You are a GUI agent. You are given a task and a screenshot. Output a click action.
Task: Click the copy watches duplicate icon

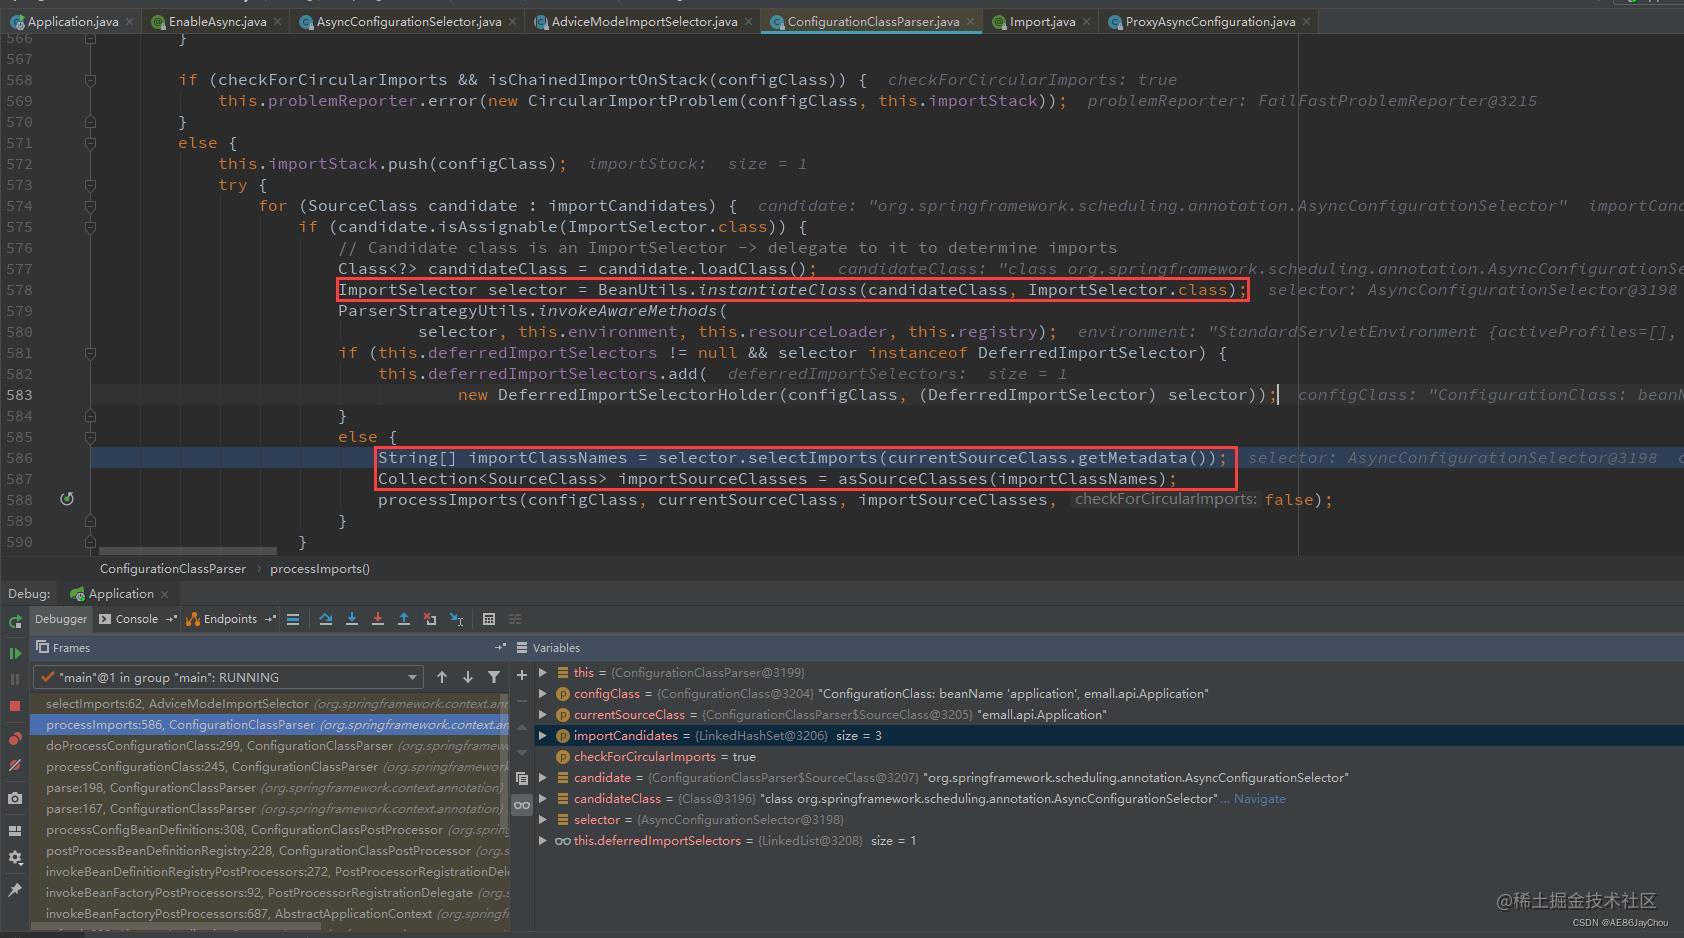click(x=522, y=778)
